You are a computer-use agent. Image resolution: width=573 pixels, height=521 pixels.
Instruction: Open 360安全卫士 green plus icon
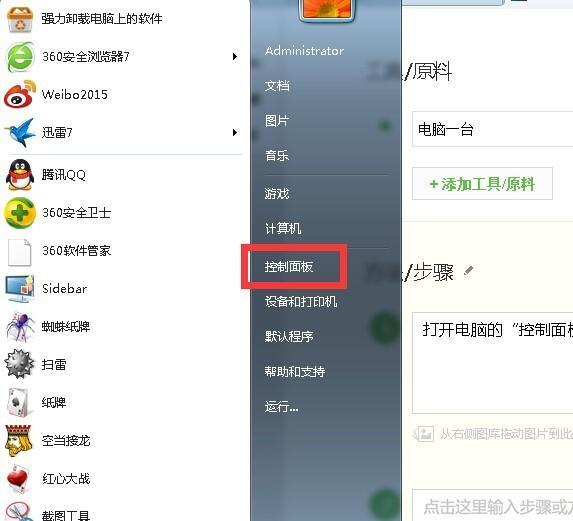point(20,213)
